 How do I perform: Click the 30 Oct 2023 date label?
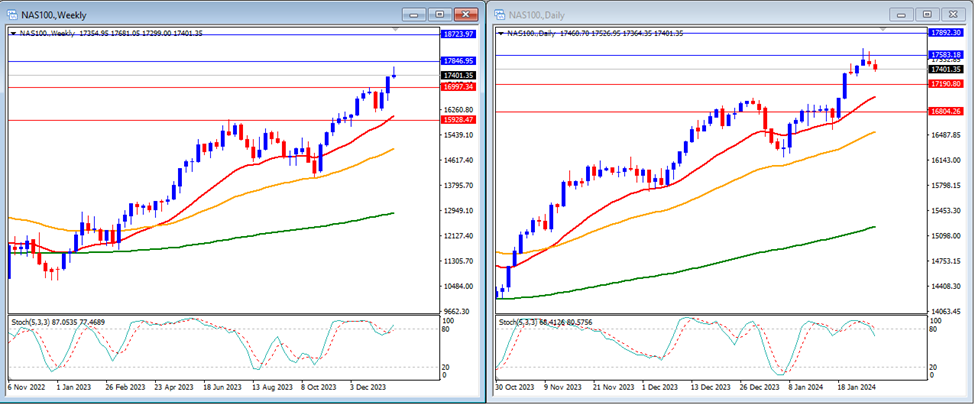pos(515,387)
